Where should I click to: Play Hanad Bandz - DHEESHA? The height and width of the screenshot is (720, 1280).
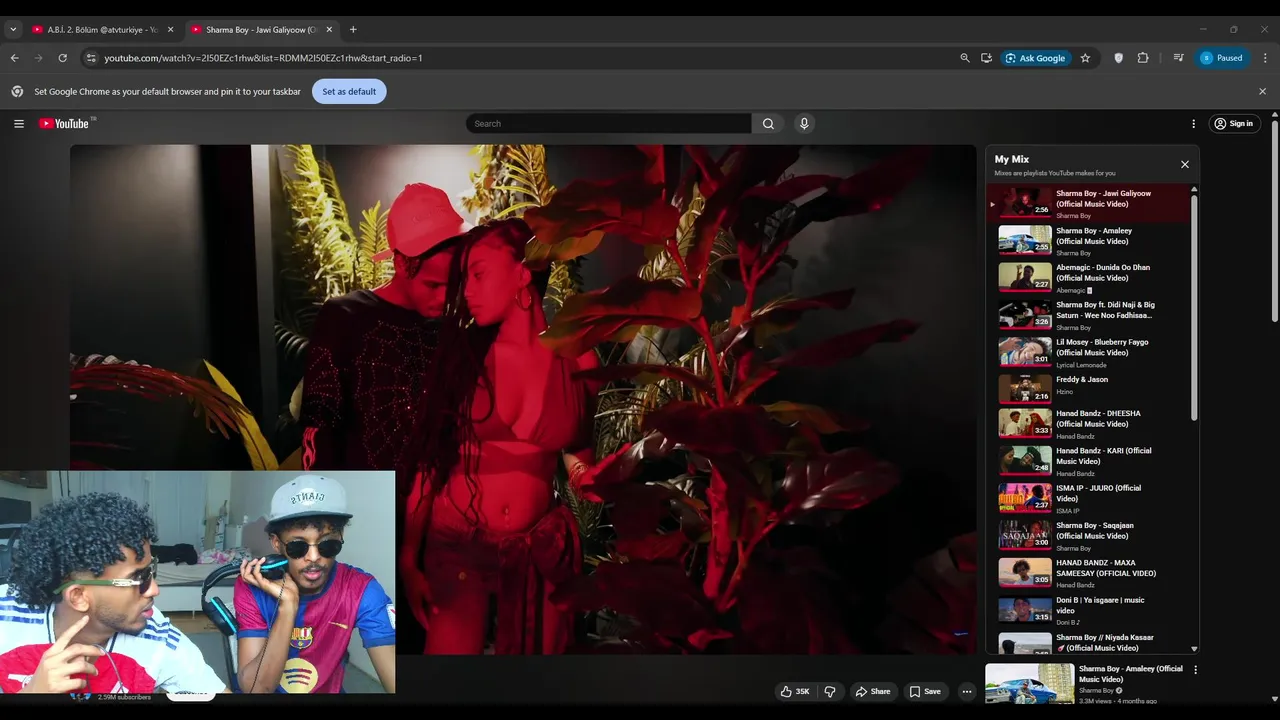(x=1089, y=424)
